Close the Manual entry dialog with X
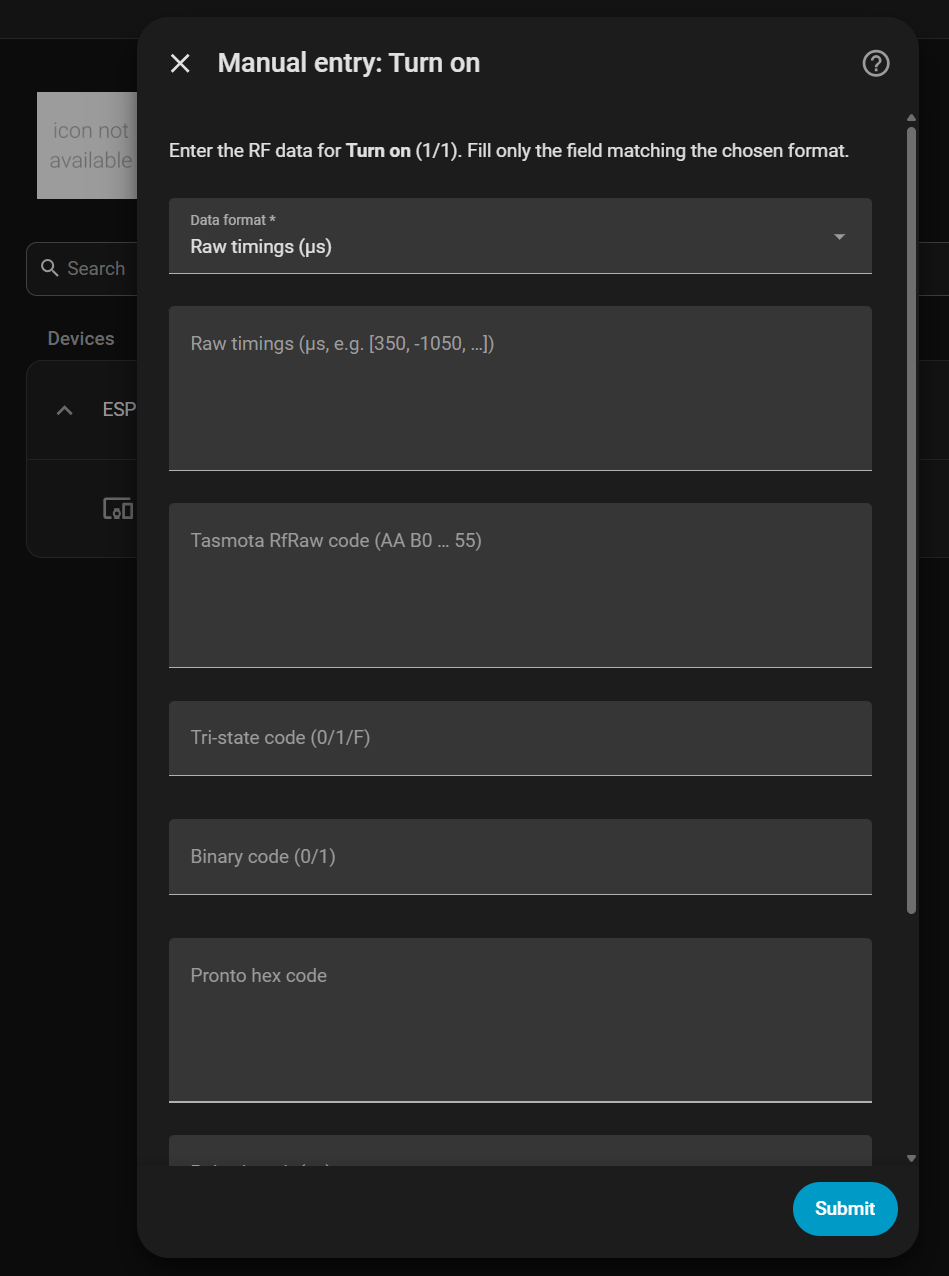 180,64
